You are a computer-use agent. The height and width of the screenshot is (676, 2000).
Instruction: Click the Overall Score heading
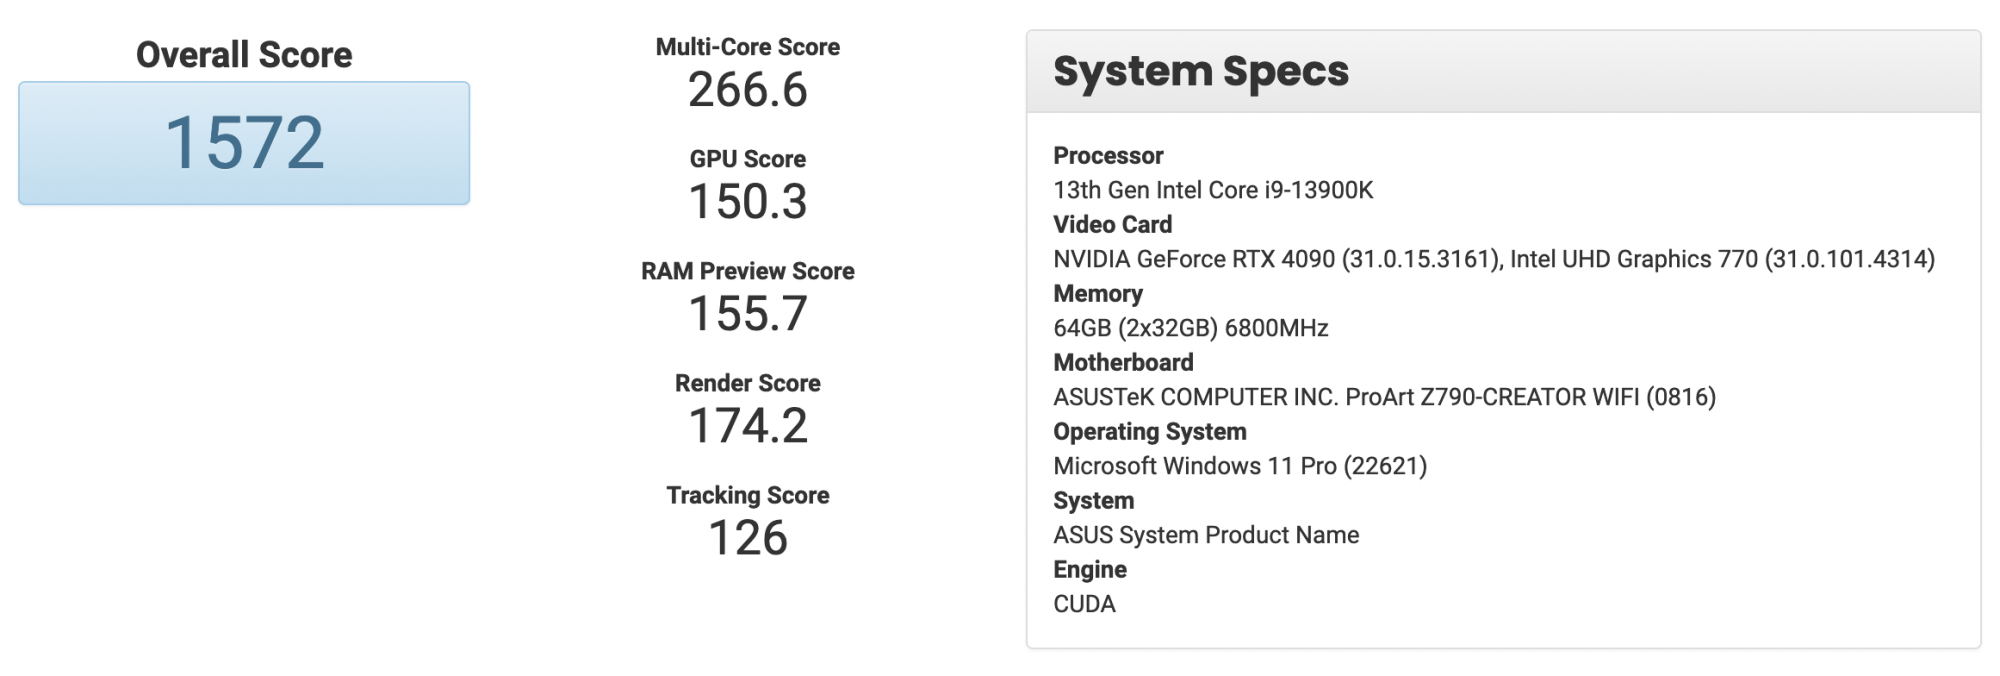click(x=244, y=55)
